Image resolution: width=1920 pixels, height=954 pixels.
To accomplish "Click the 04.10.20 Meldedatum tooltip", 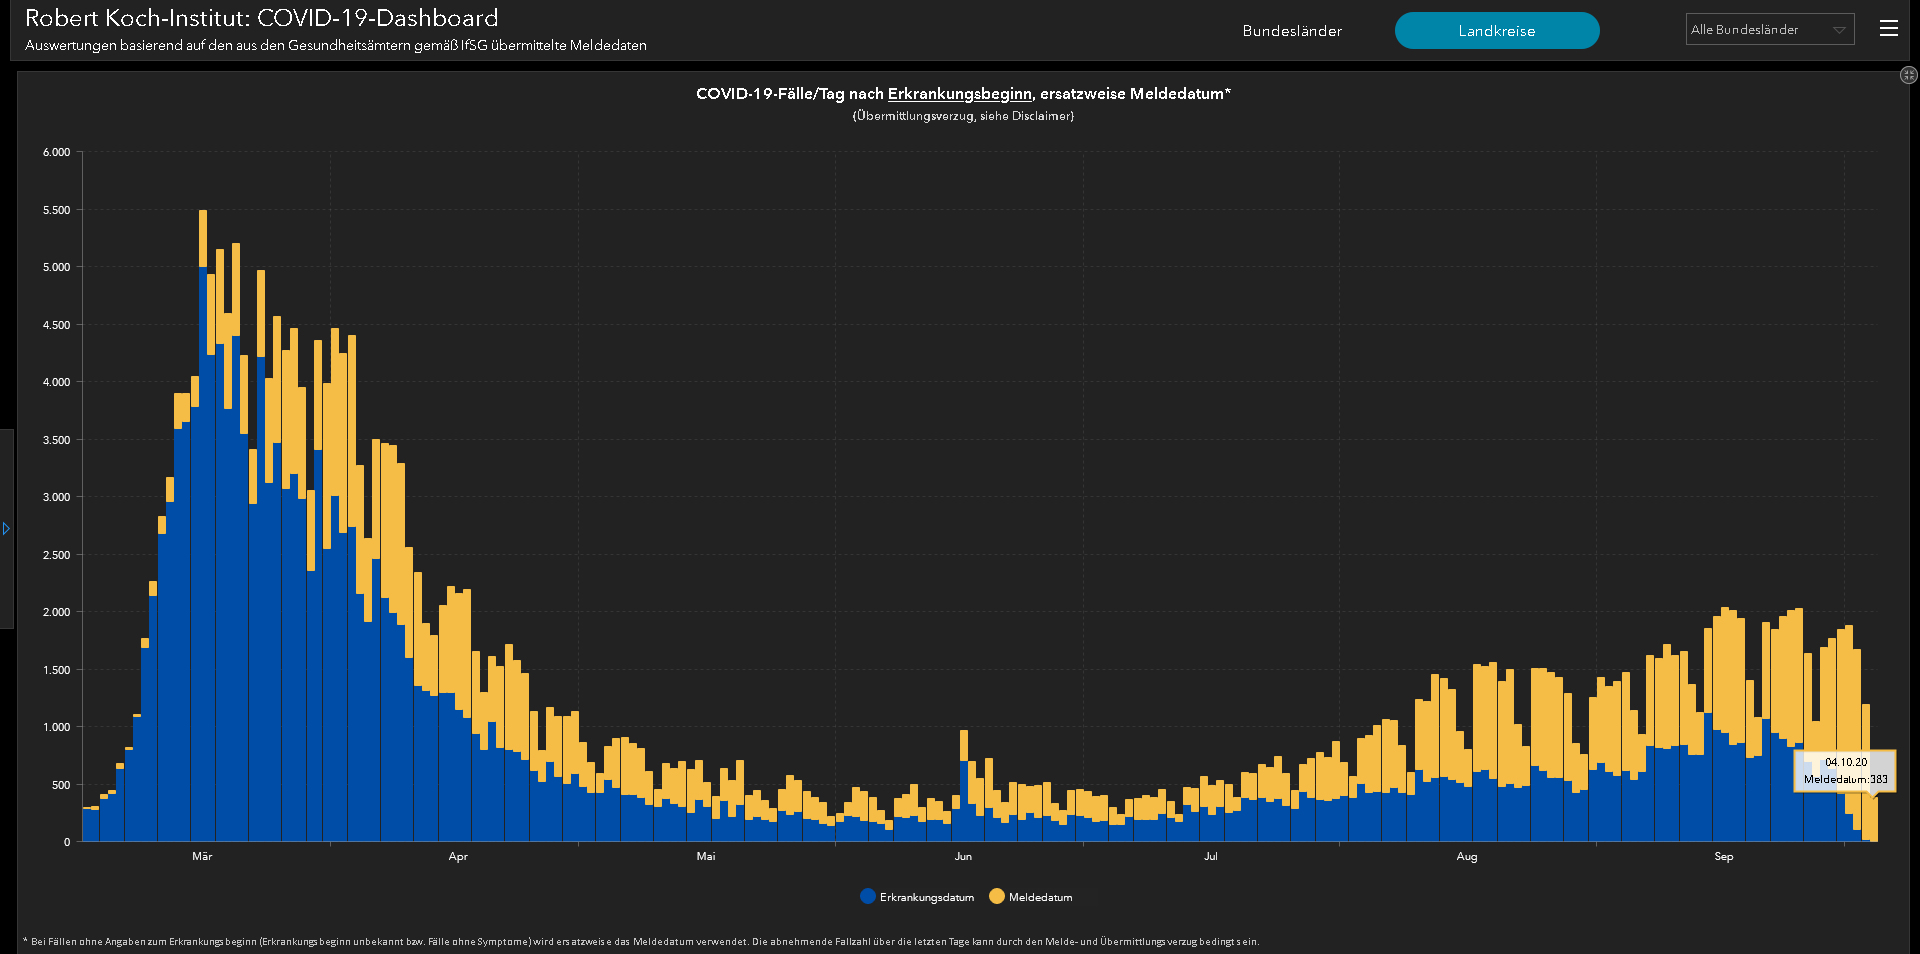I will point(1845,771).
